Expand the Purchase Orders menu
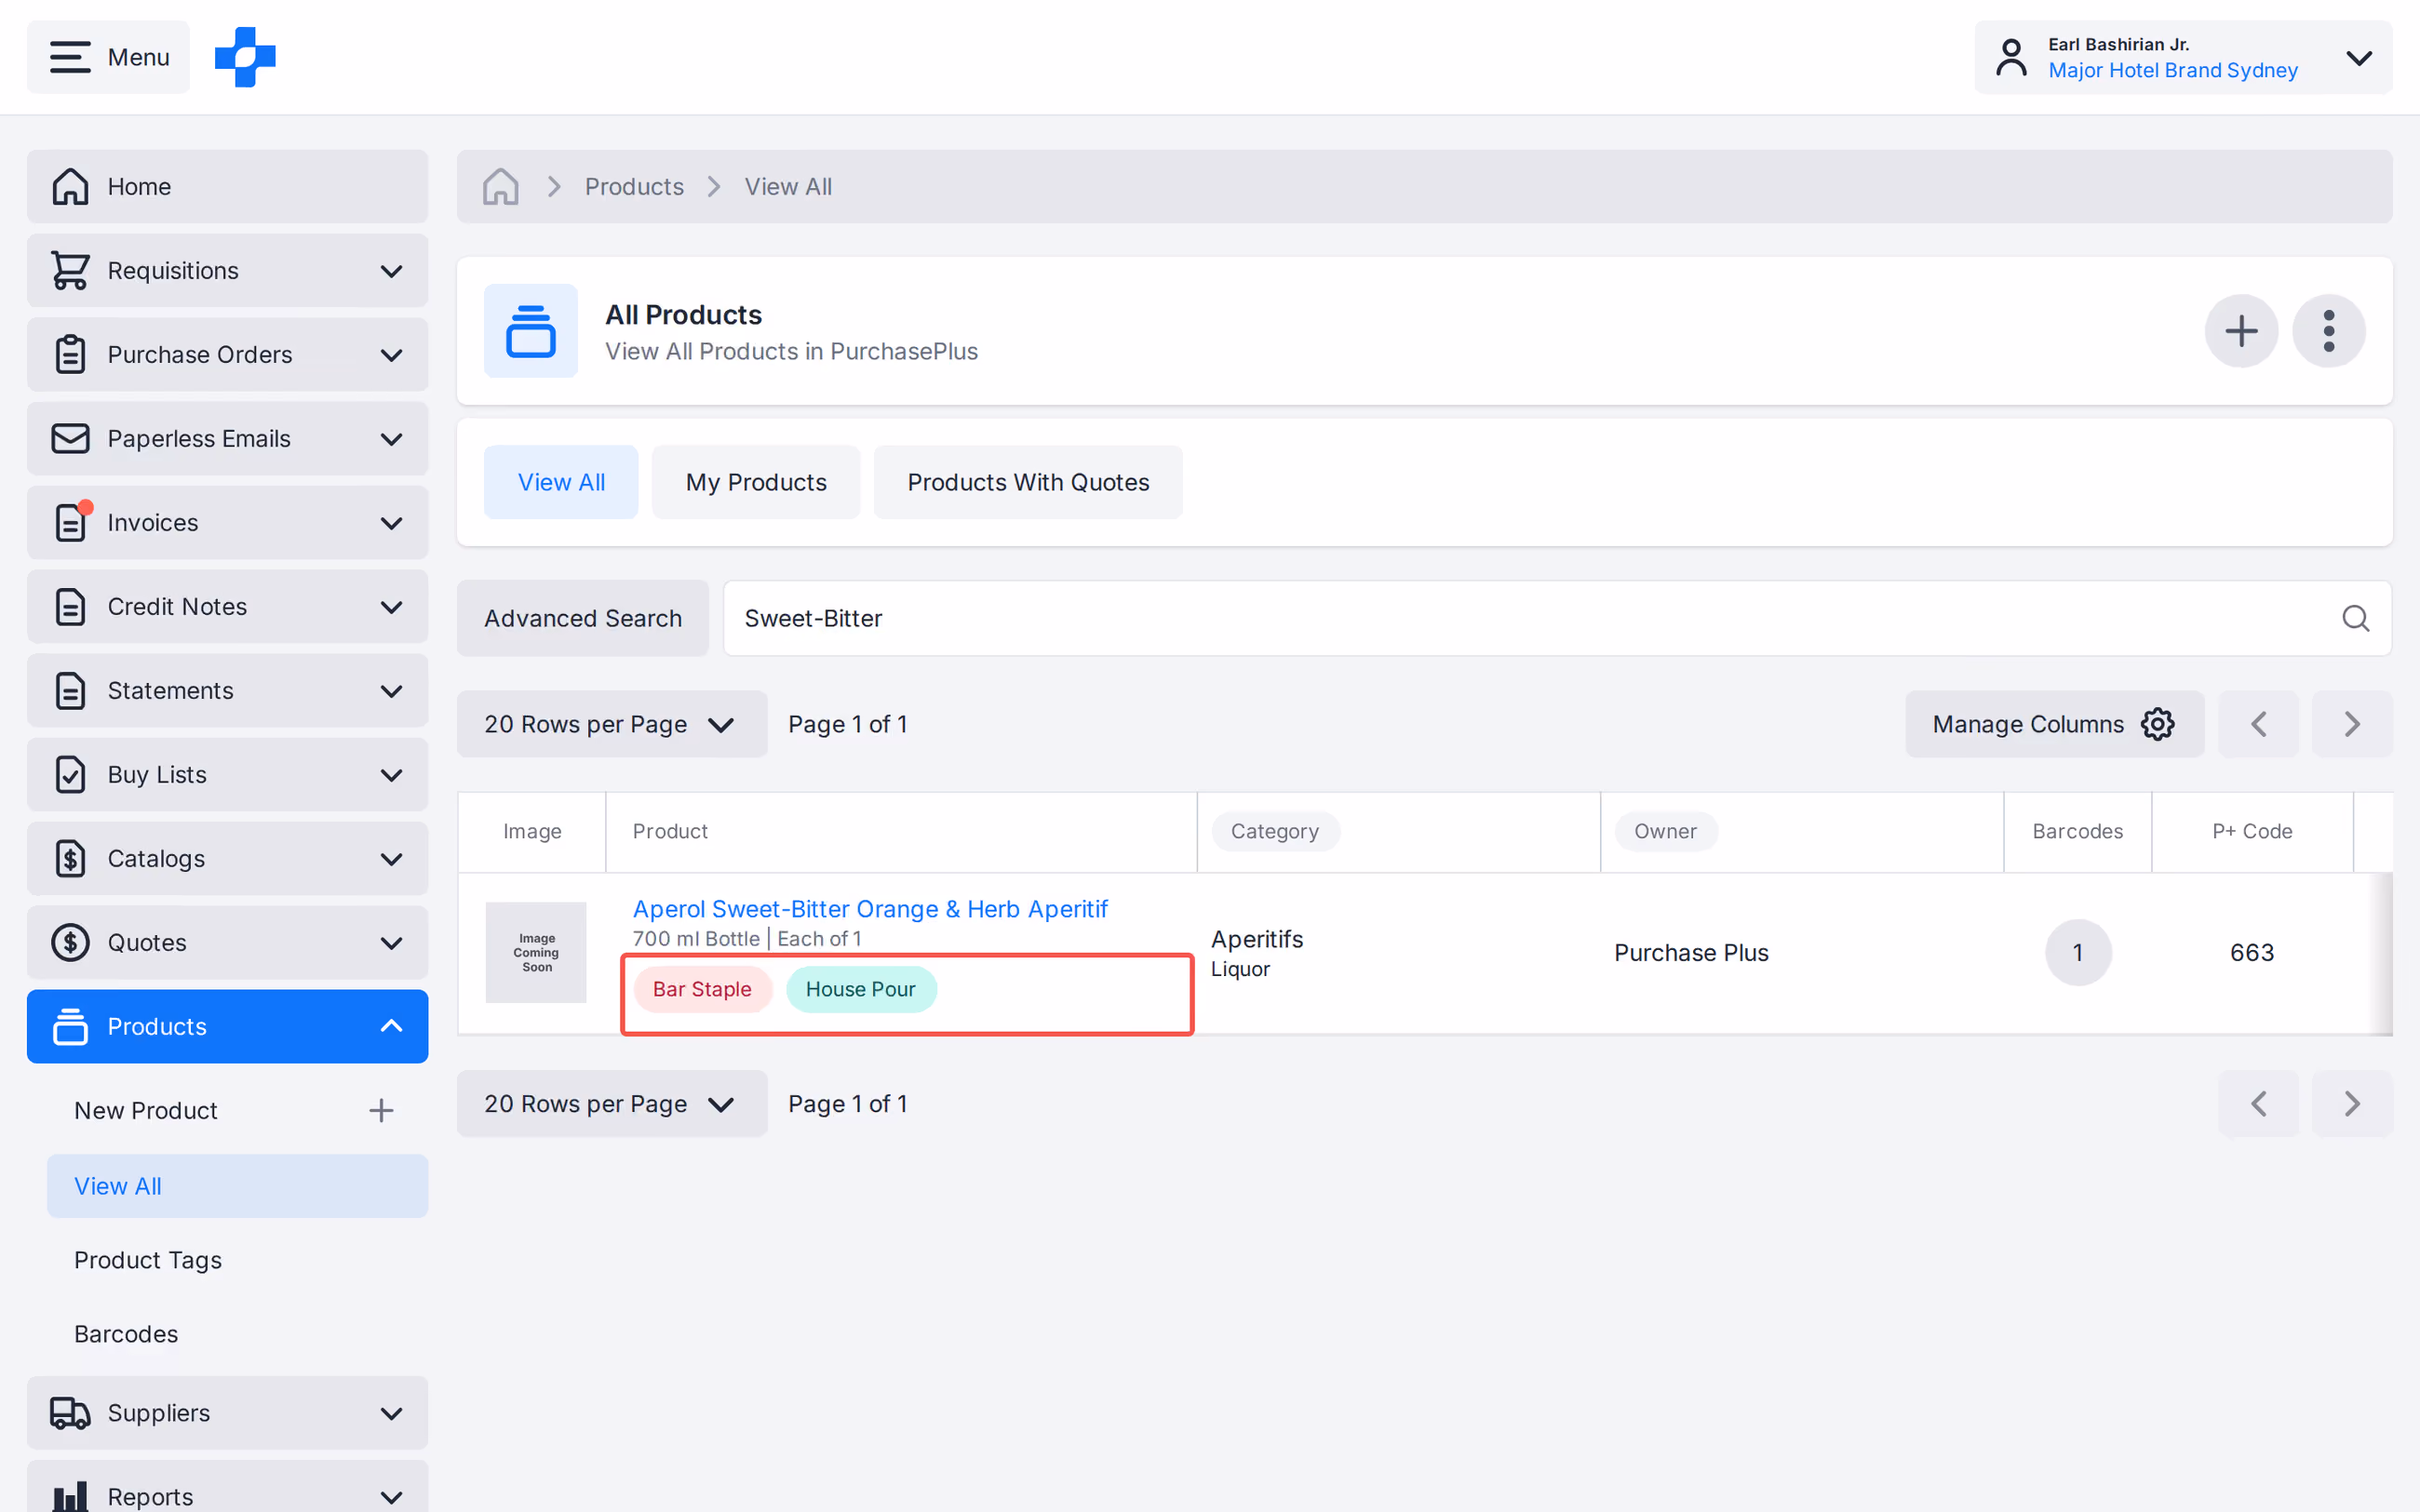This screenshot has height=1512, width=2420. click(x=227, y=354)
